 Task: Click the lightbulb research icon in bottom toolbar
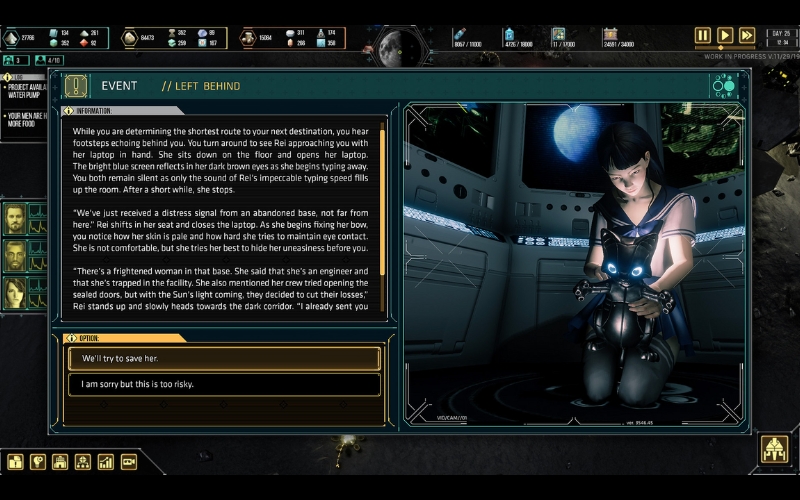pos(38,462)
